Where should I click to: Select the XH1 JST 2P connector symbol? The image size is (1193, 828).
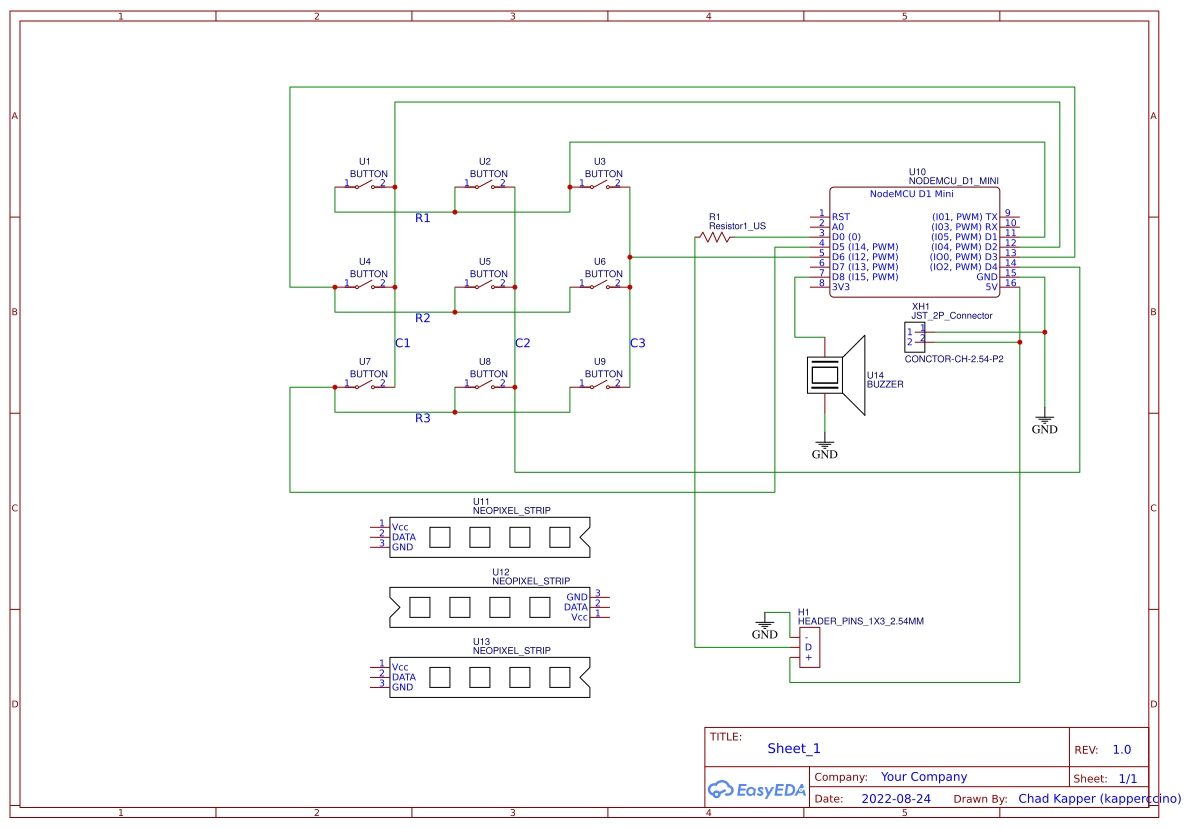point(915,336)
